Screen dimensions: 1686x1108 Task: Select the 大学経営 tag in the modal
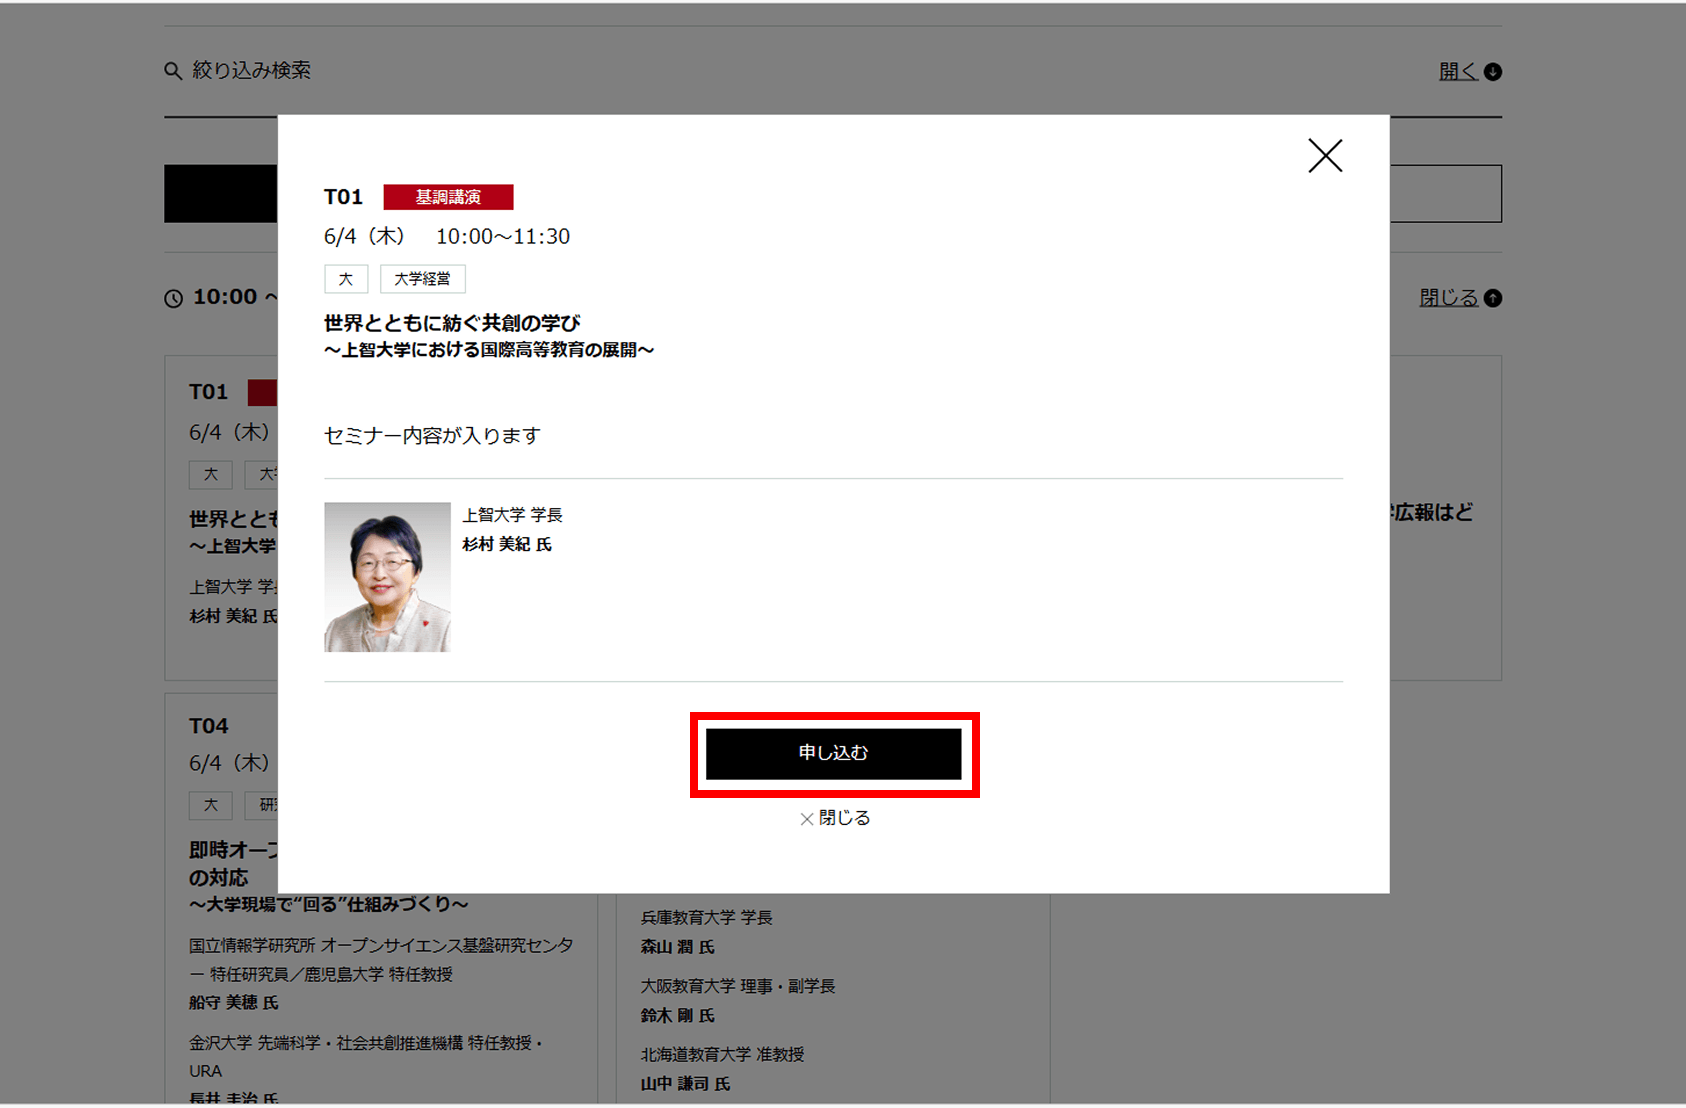(422, 279)
